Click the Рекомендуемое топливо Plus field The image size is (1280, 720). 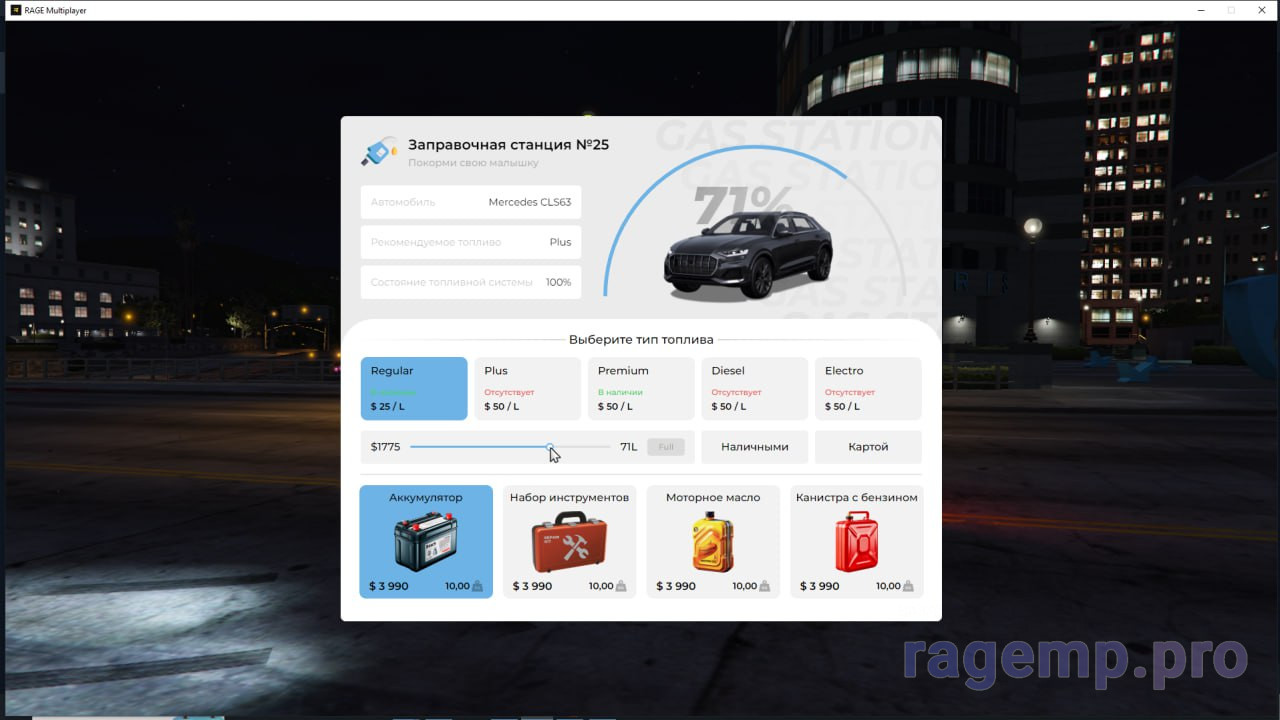pyautogui.click(x=471, y=242)
